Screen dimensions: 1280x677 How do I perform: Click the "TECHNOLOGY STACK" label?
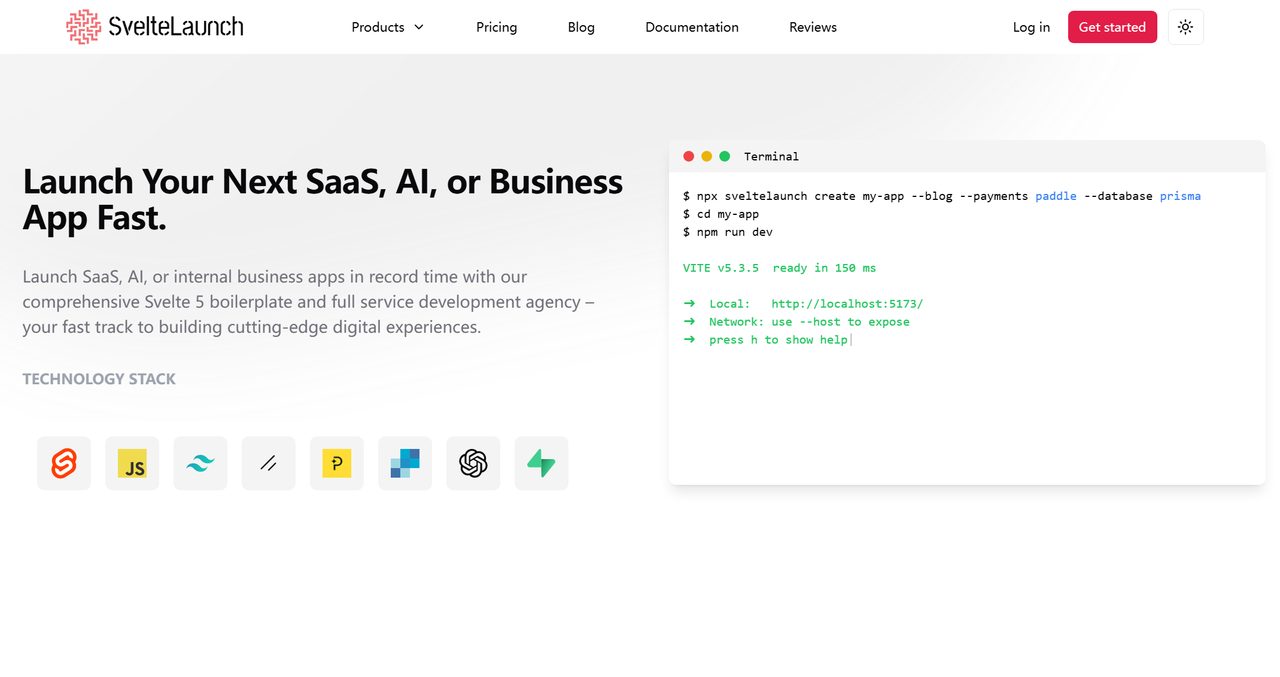pos(99,379)
